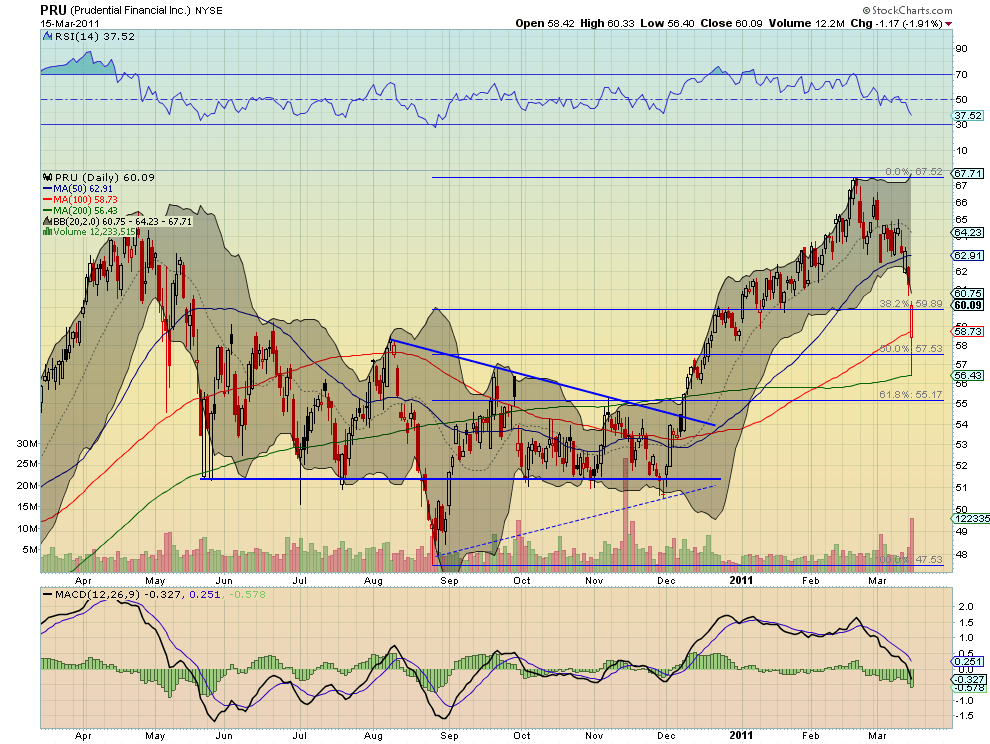
Task: Click the Chg -1.17 (-1.91%) text
Action: click(896, 23)
